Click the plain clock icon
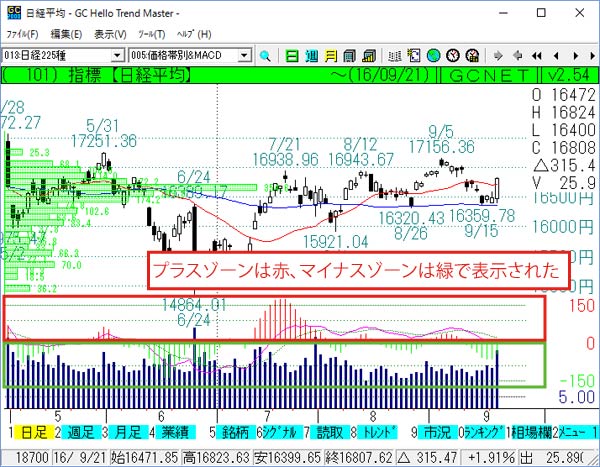 [453, 56]
